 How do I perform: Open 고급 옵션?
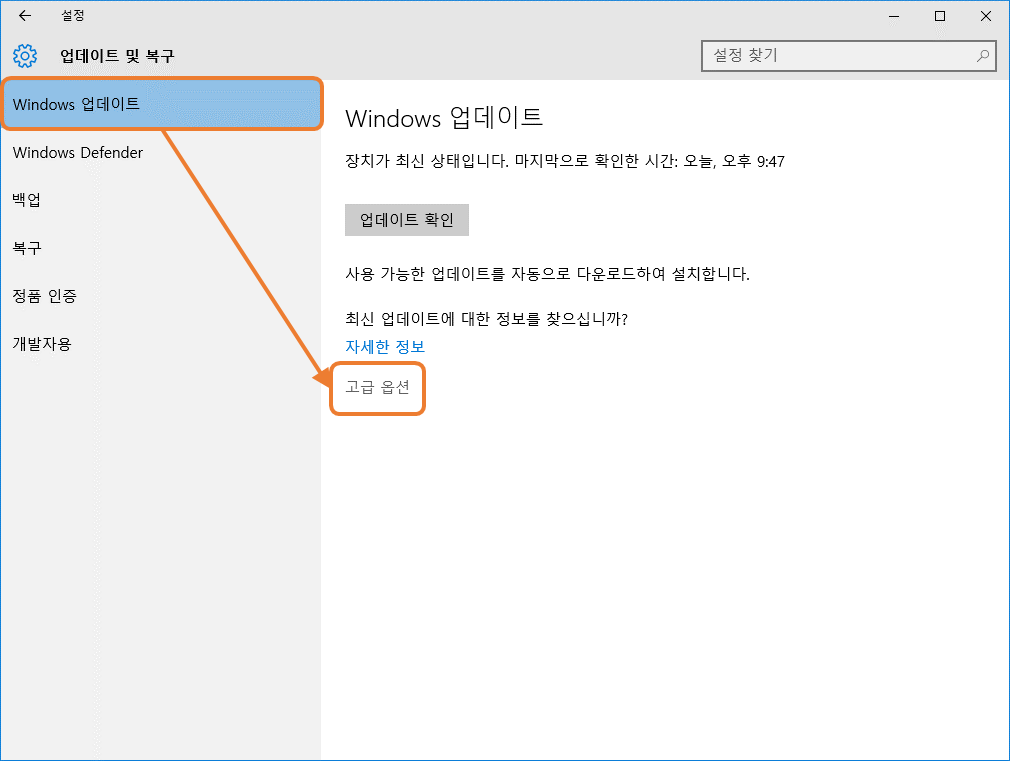[x=377, y=388]
